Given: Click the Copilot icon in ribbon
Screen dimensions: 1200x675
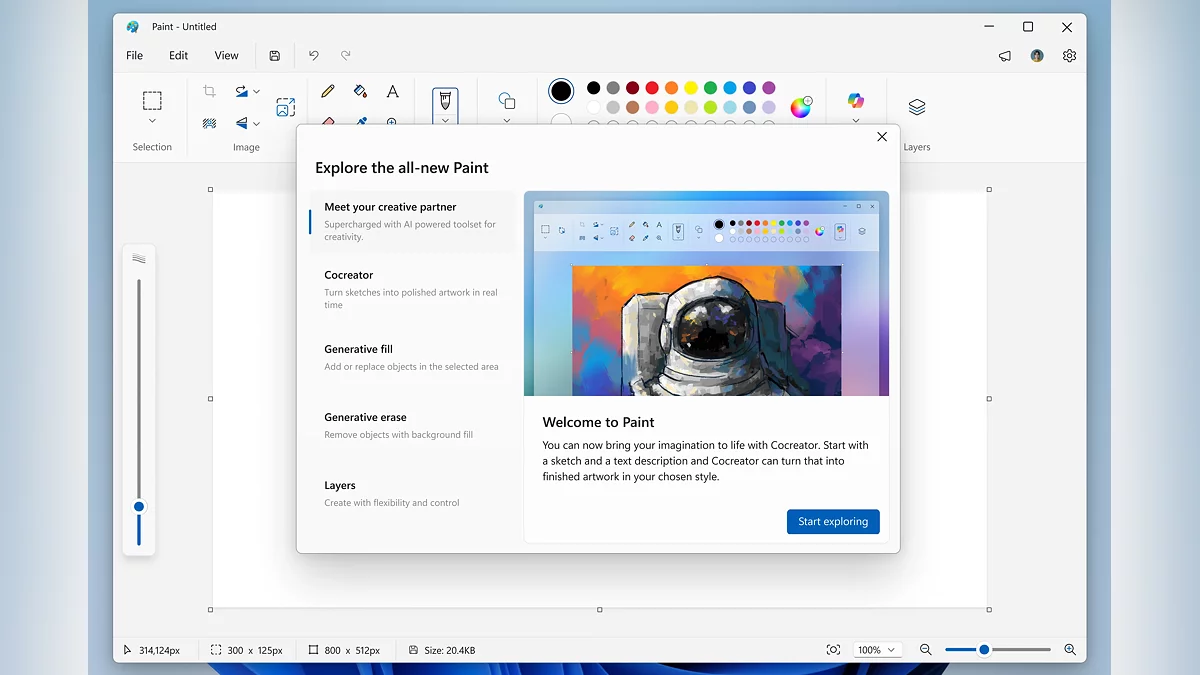Looking at the screenshot, I should [855, 100].
